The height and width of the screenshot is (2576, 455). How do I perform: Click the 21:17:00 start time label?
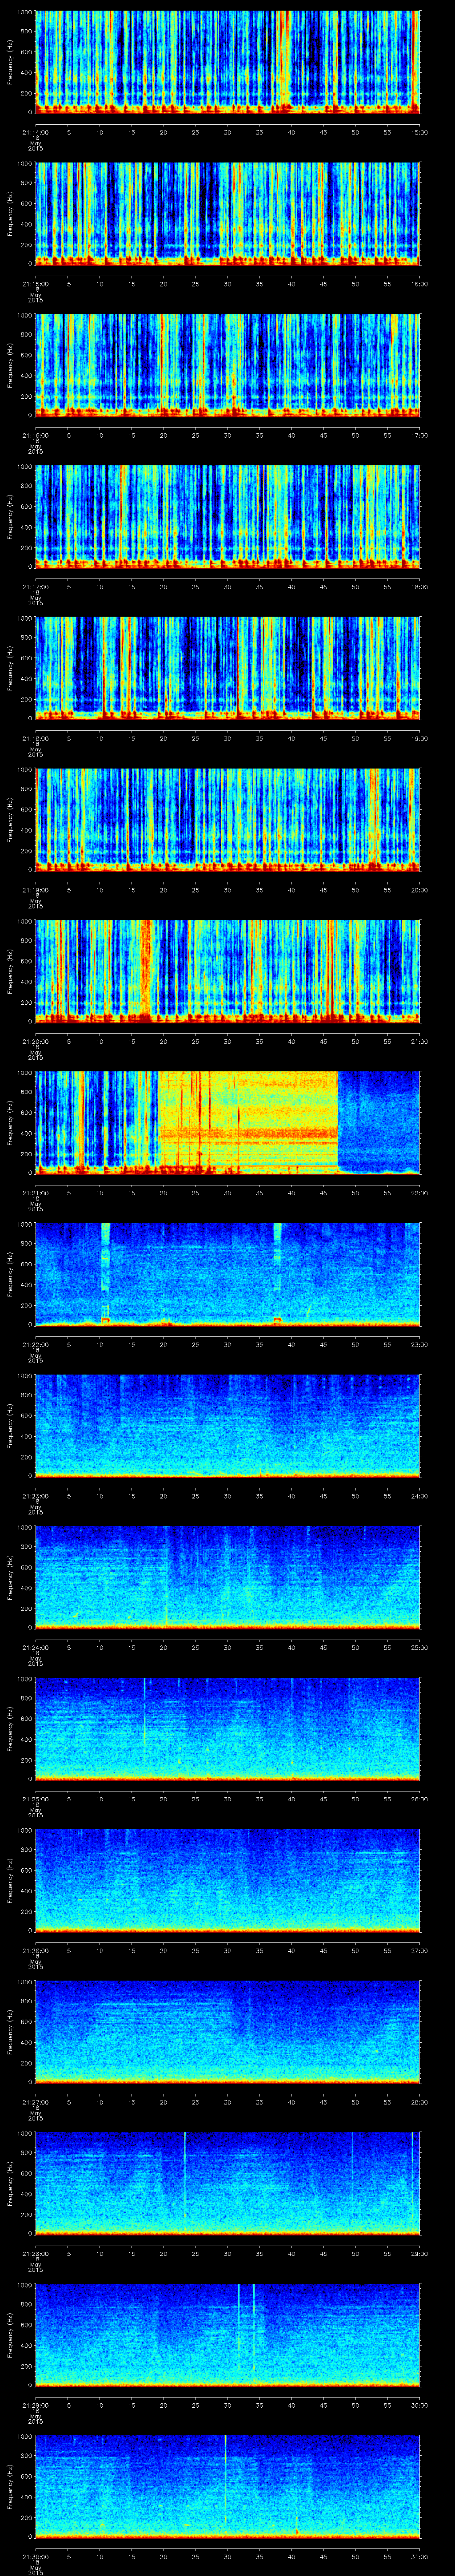click(35, 587)
